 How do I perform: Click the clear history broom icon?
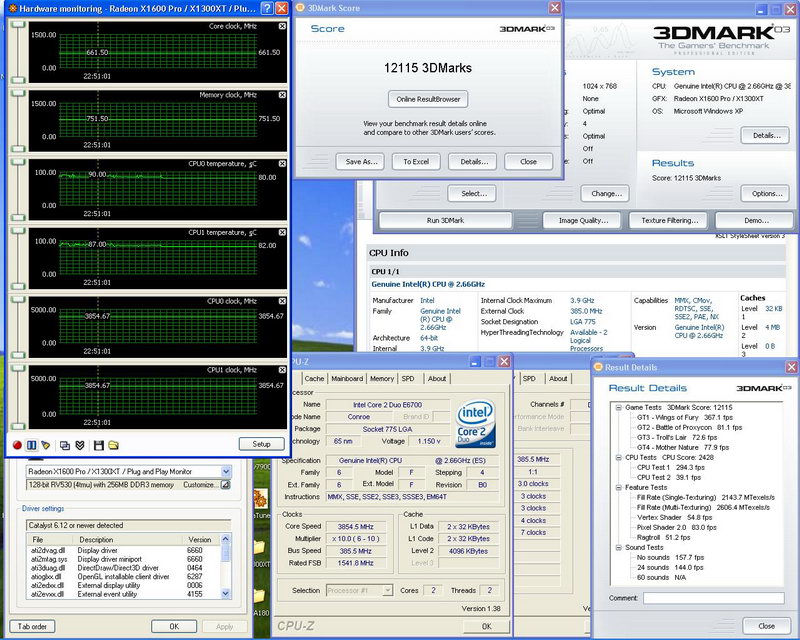[46, 445]
